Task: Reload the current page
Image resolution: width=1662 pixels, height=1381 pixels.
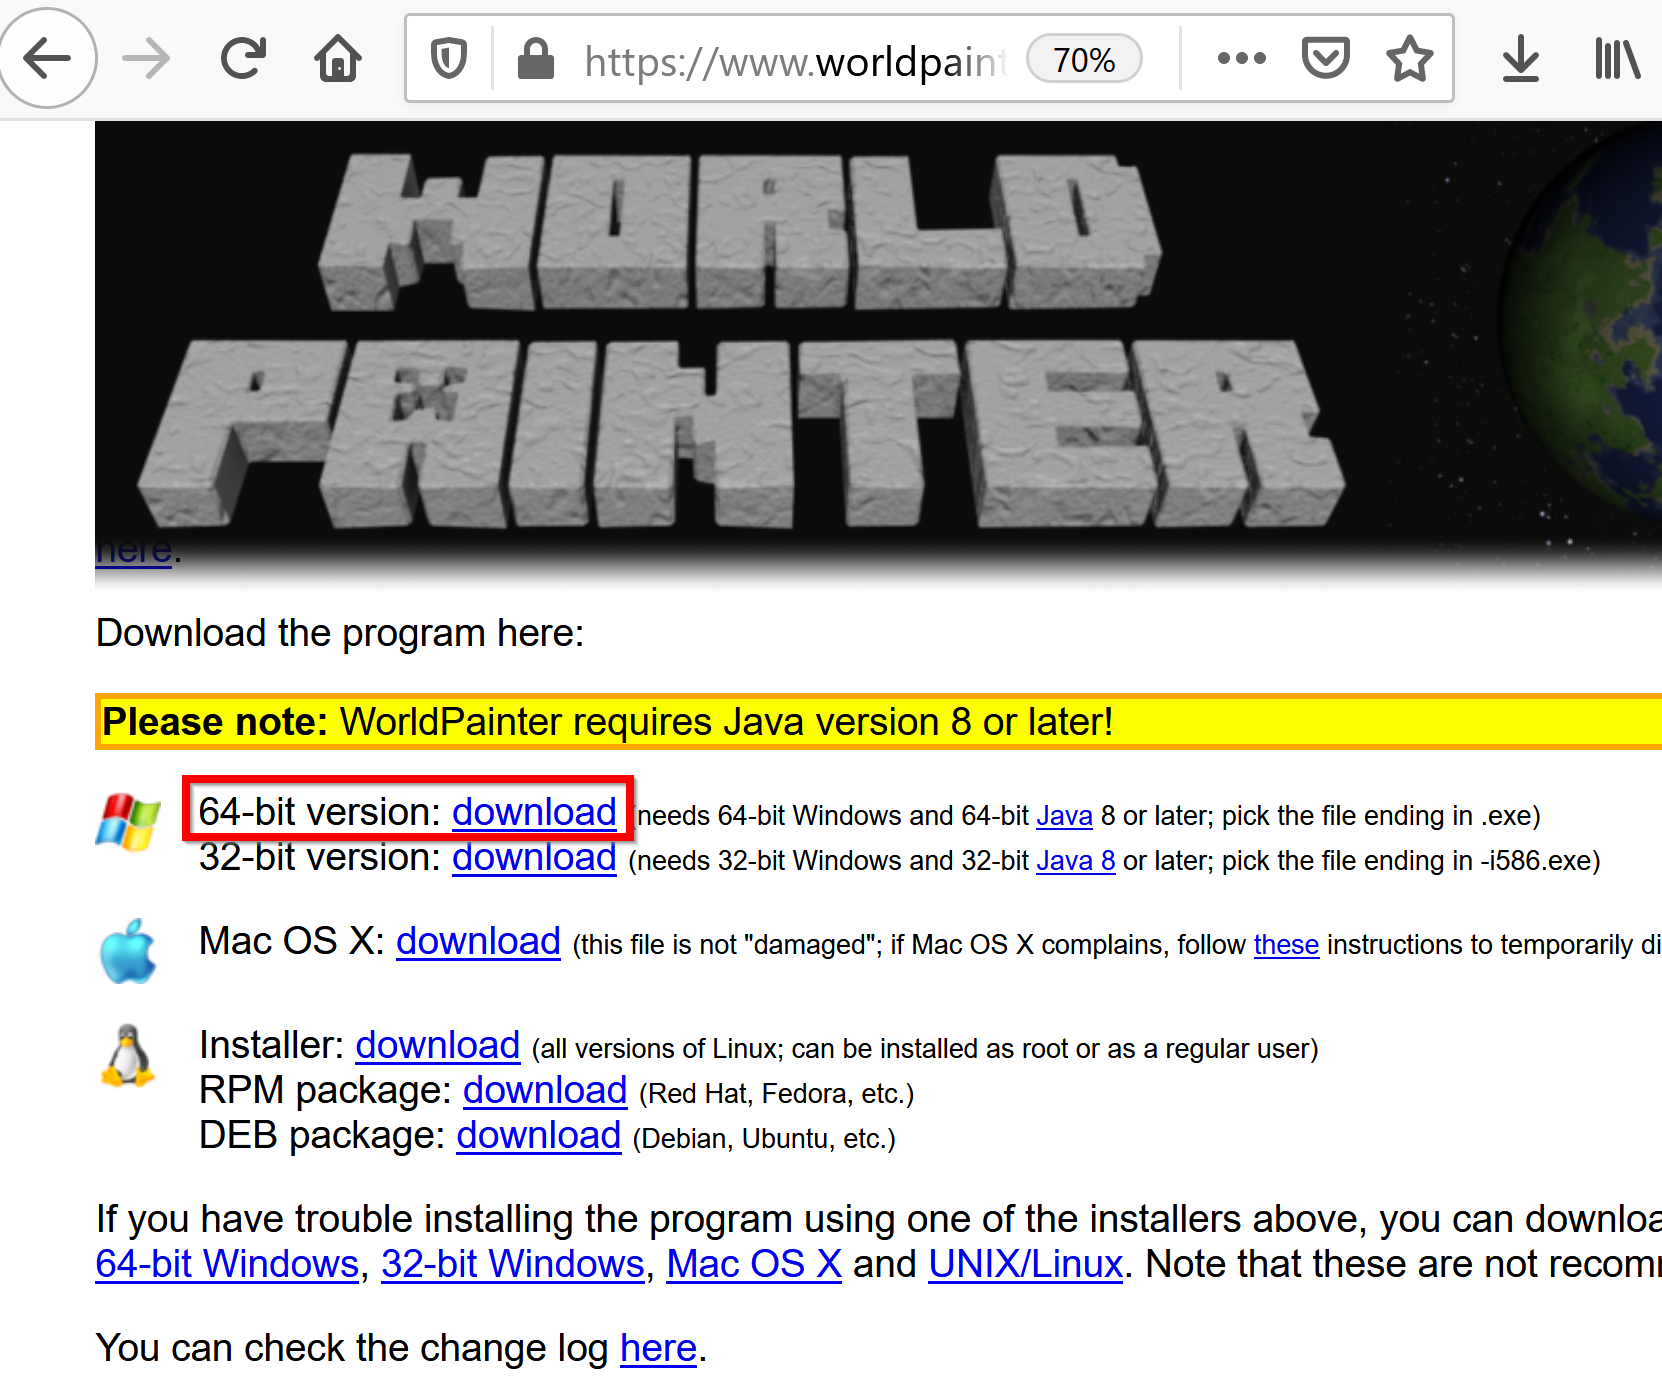Action: click(243, 58)
